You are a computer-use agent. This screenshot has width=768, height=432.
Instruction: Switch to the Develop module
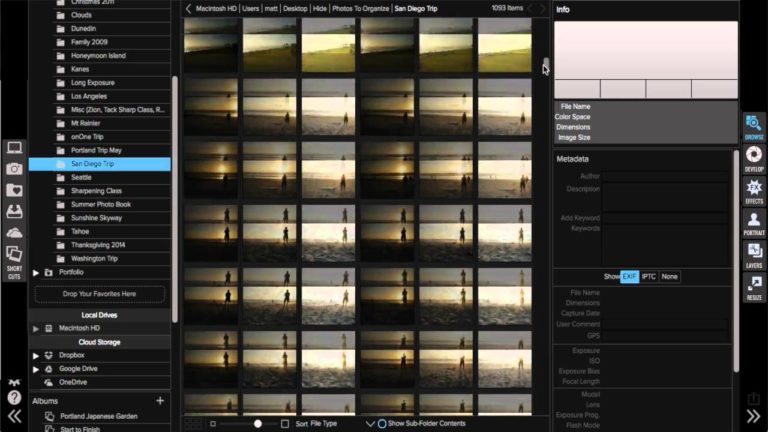click(x=754, y=159)
